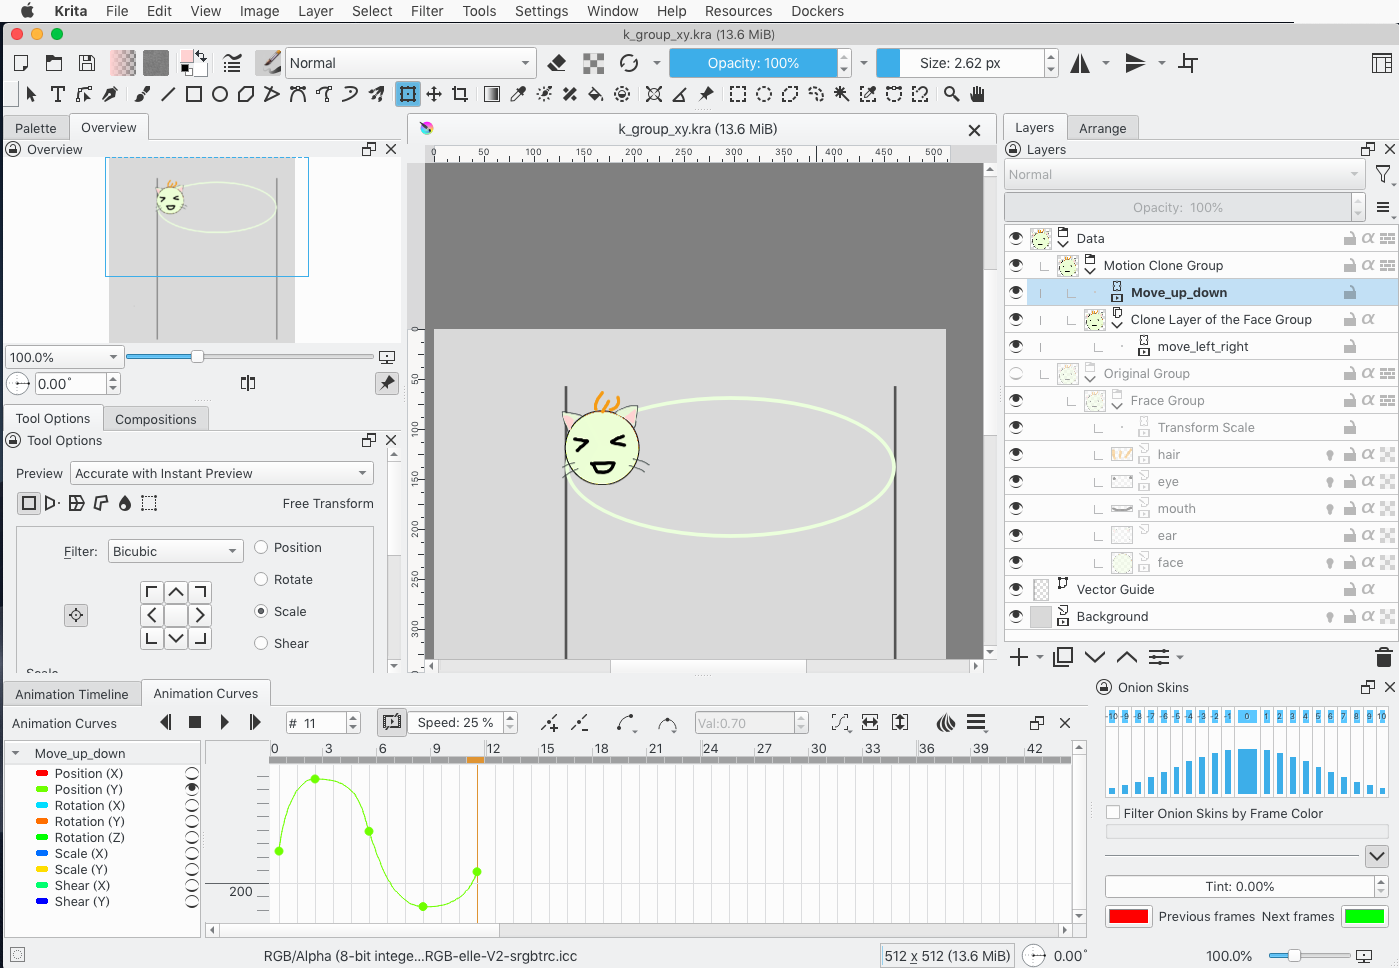The width and height of the screenshot is (1399, 968).
Task: Click the Zoom tool magnifier icon
Action: coord(951,94)
